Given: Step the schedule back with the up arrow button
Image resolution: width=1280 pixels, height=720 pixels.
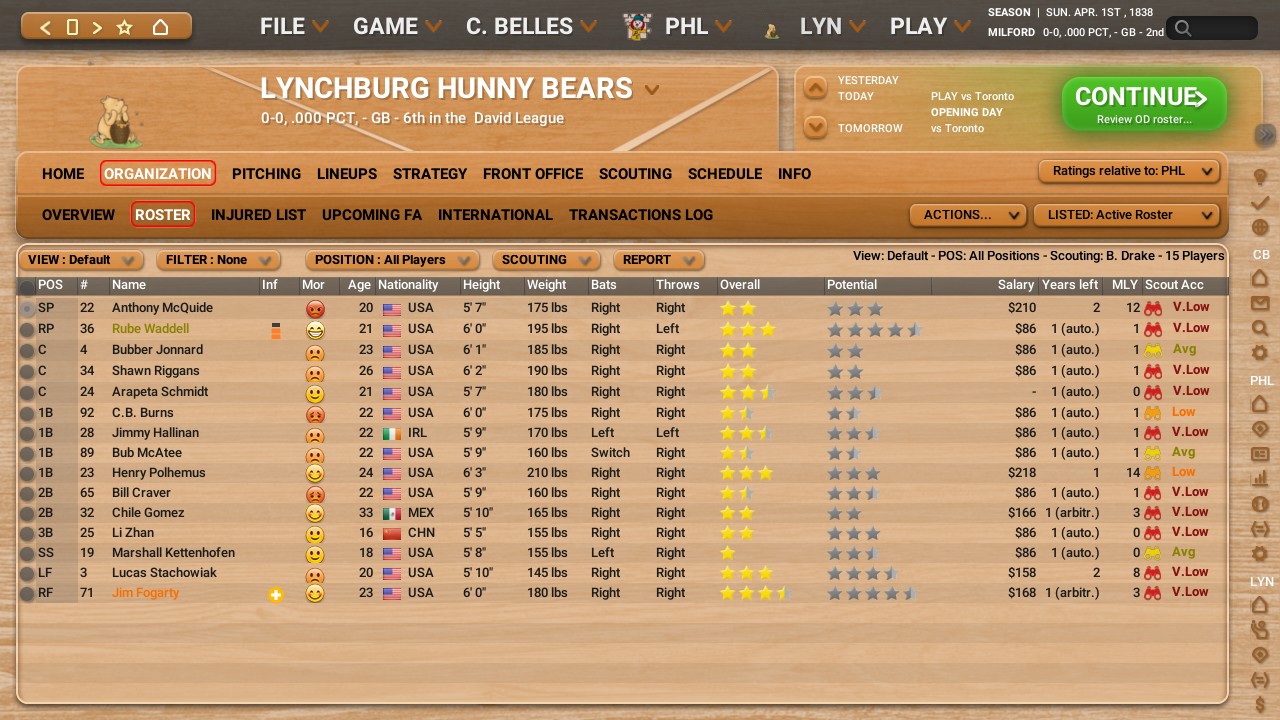Looking at the screenshot, I should coord(816,88).
